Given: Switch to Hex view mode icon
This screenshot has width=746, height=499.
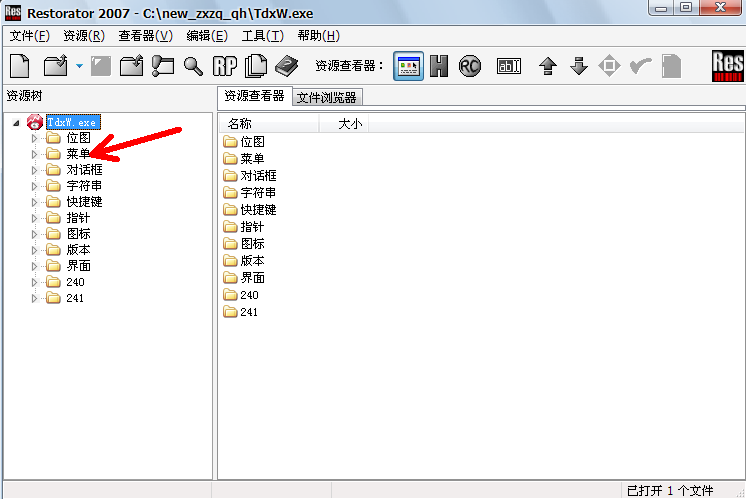Looking at the screenshot, I should (439, 66).
